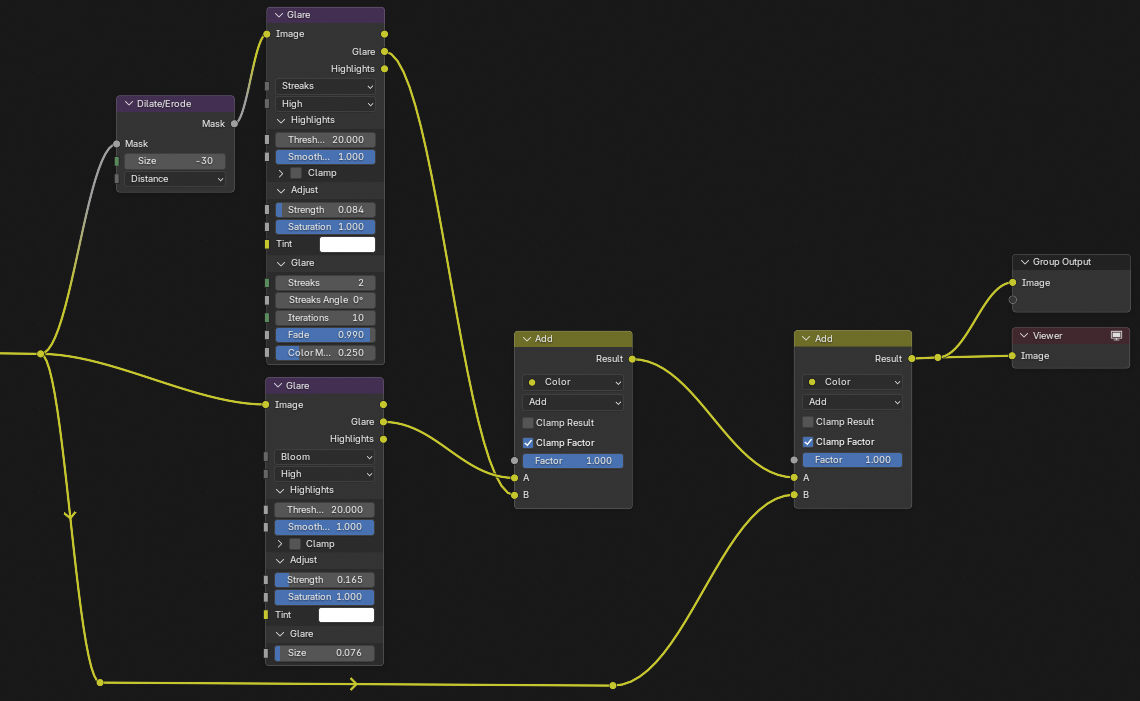1140x701 pixels.
Task: Click the Viewer node's monitor icon
Action: (1116, 336)
